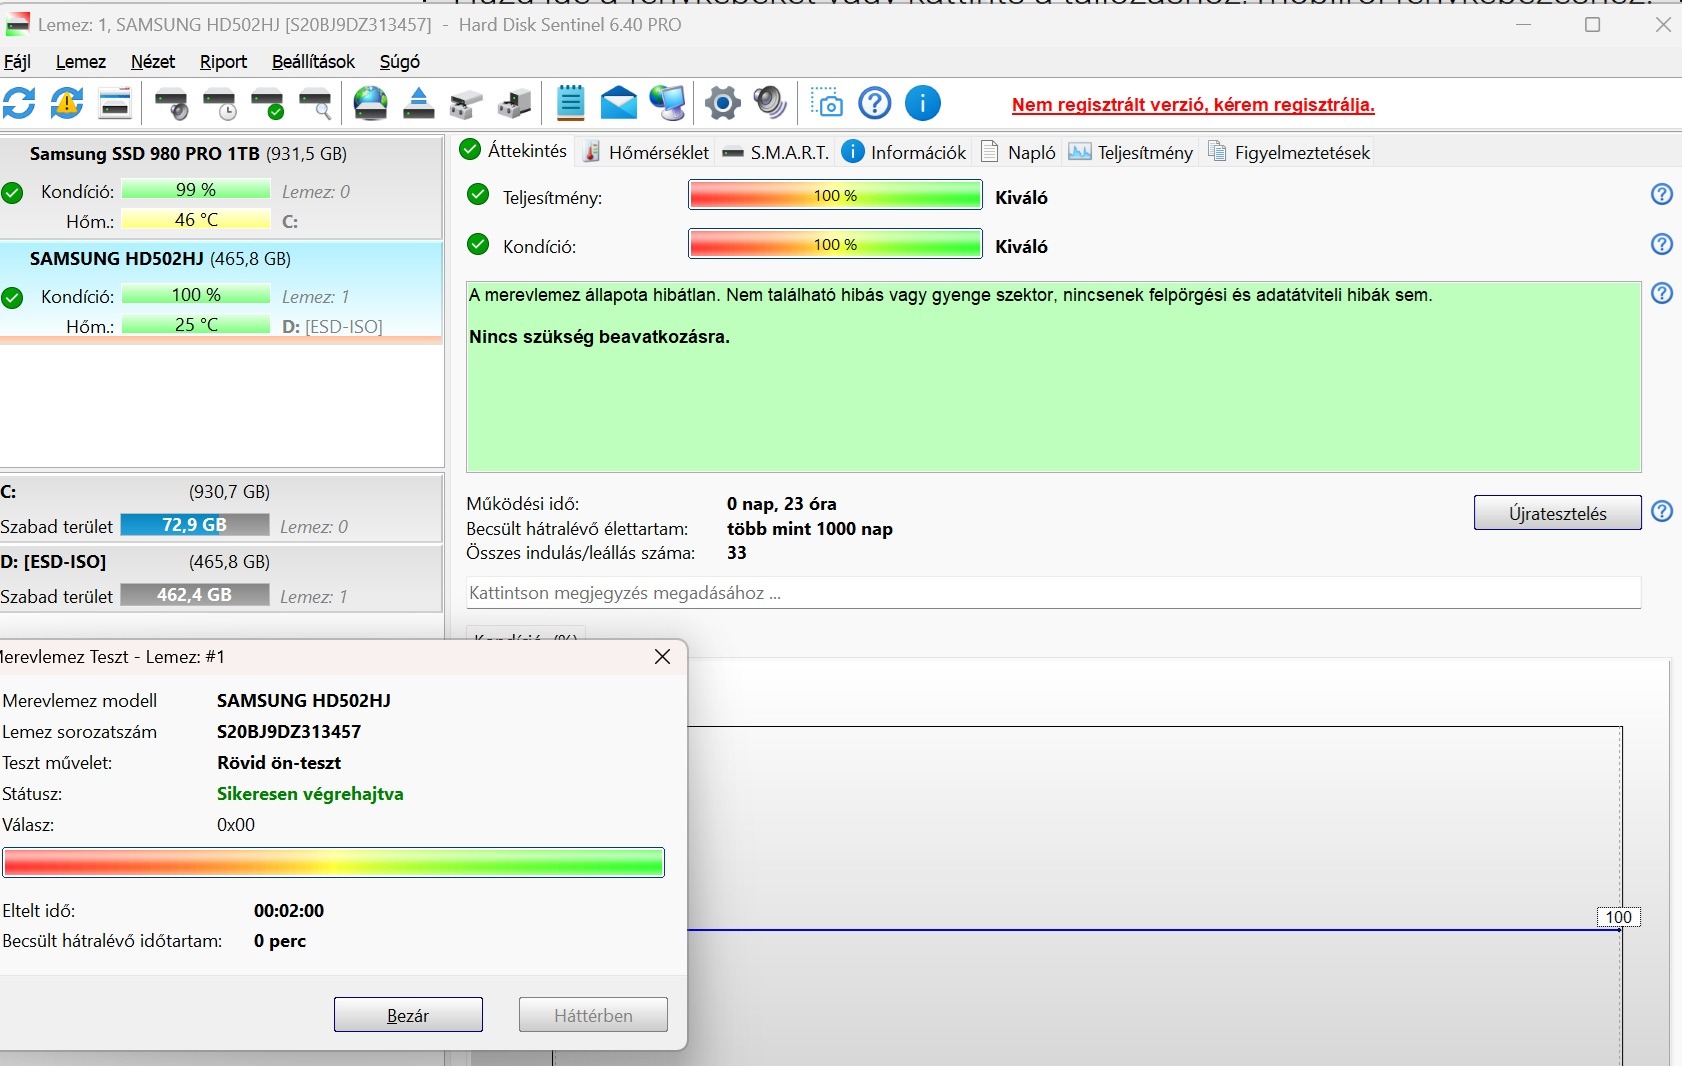1682x1066 pixels.
Task: Open the Súgó menu
Action: click(399, 62)
